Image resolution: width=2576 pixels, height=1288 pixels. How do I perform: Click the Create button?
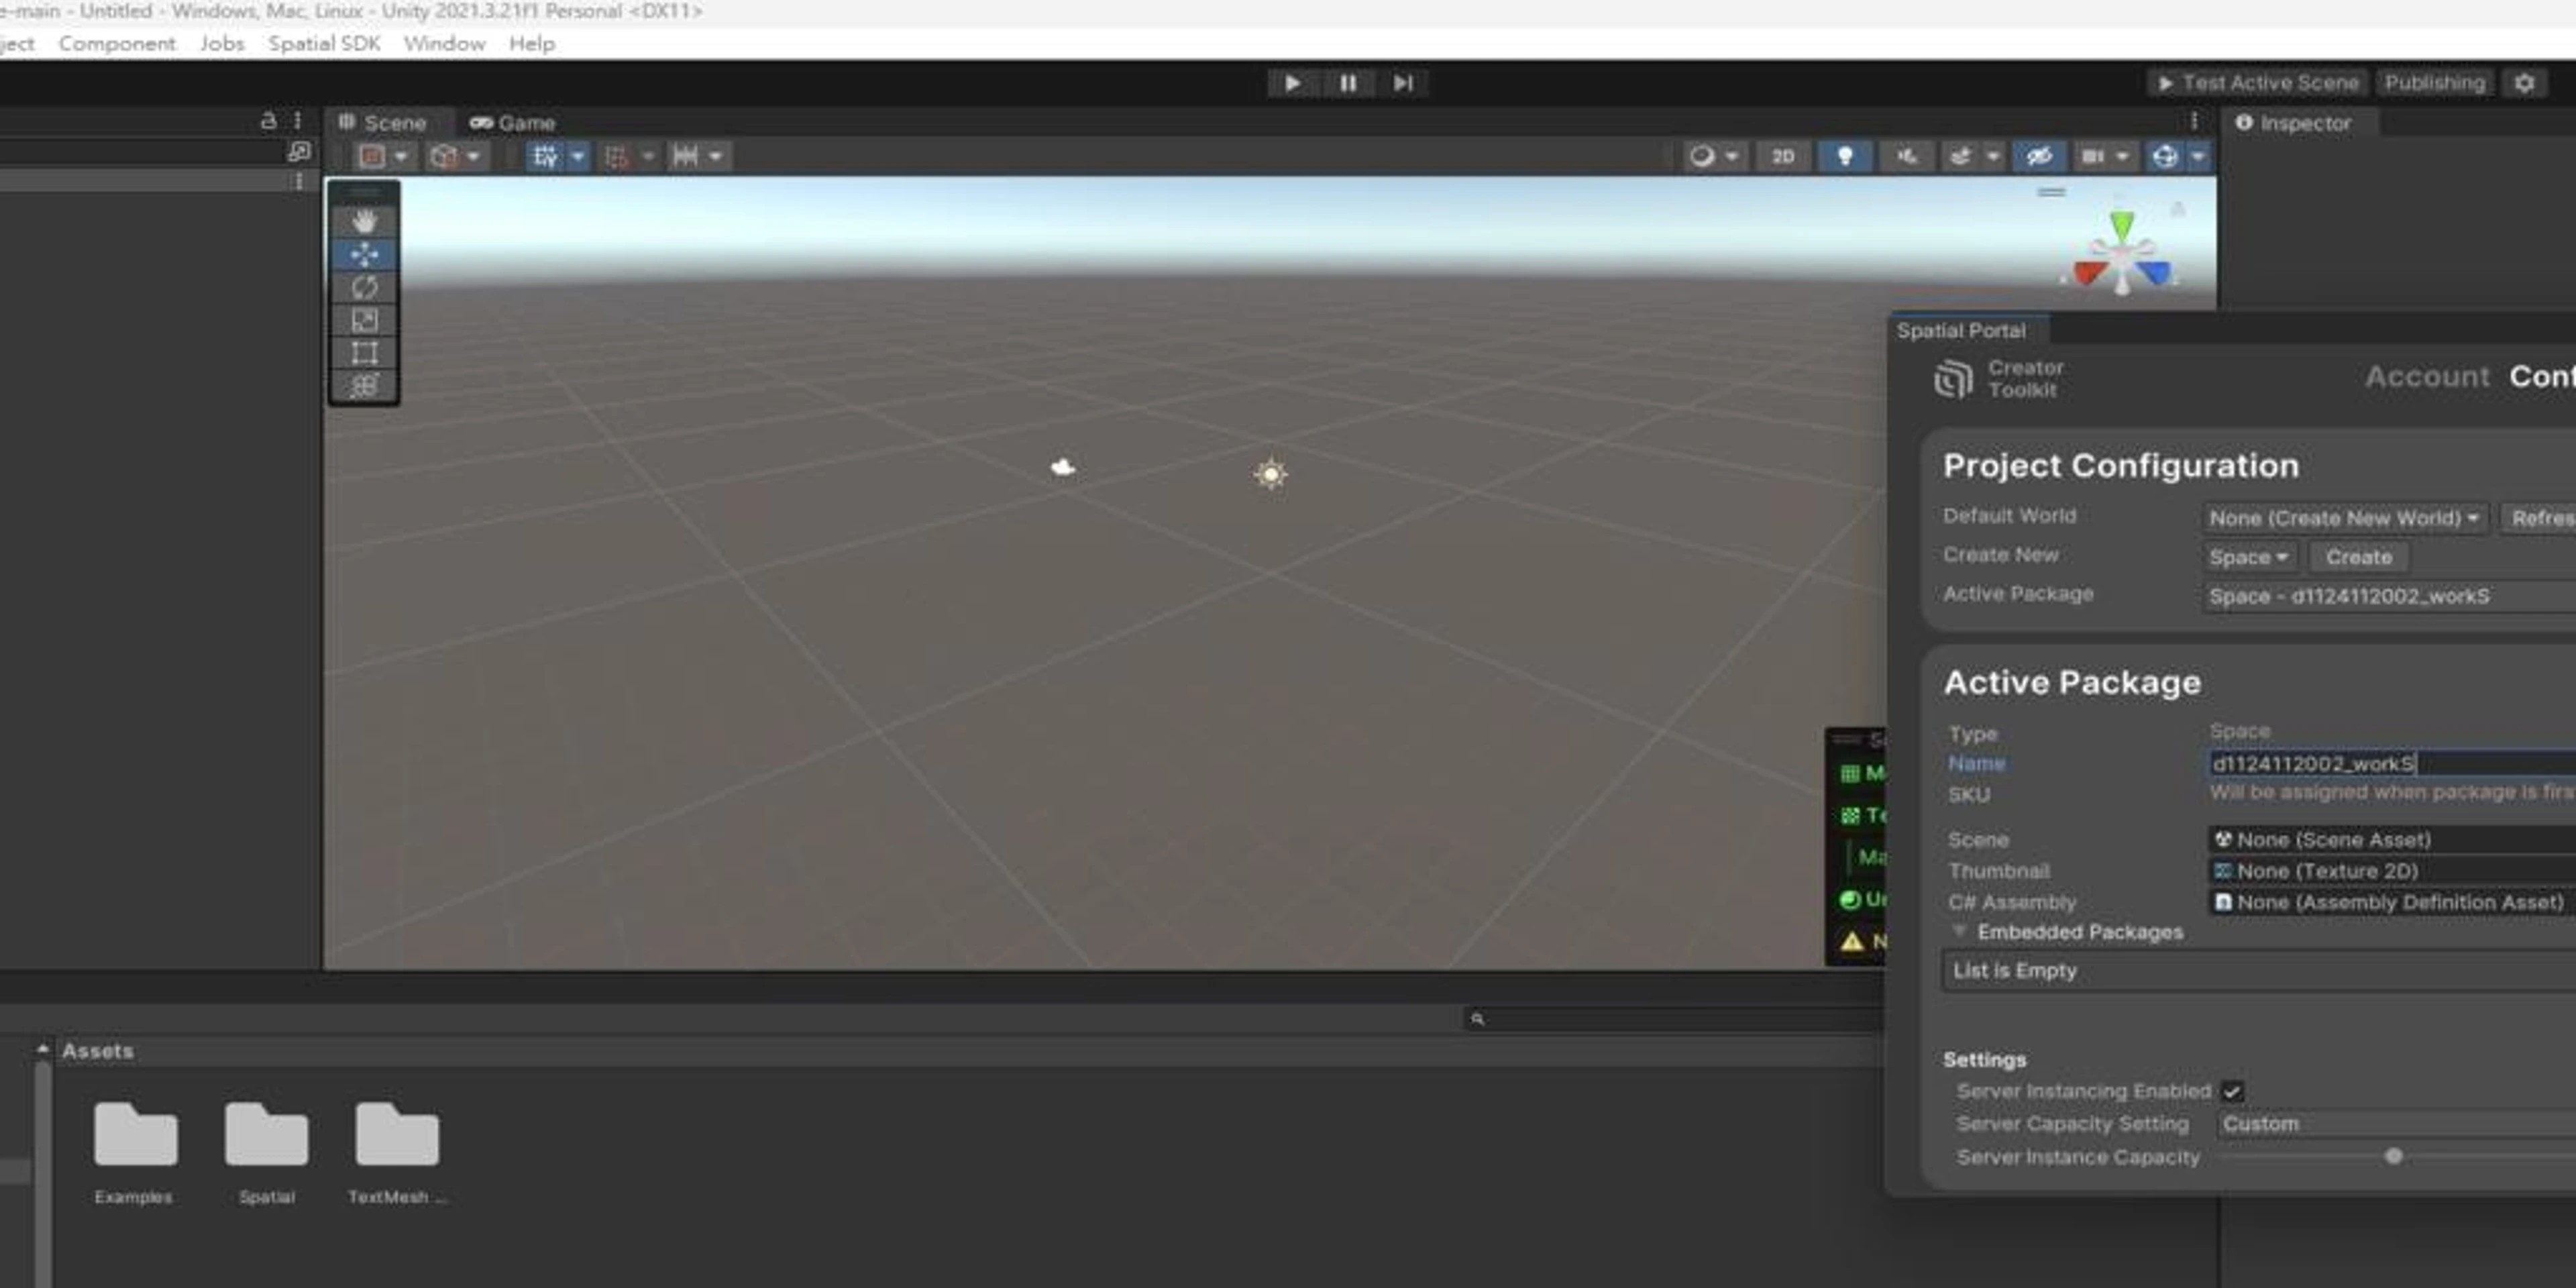point(2358,557)
